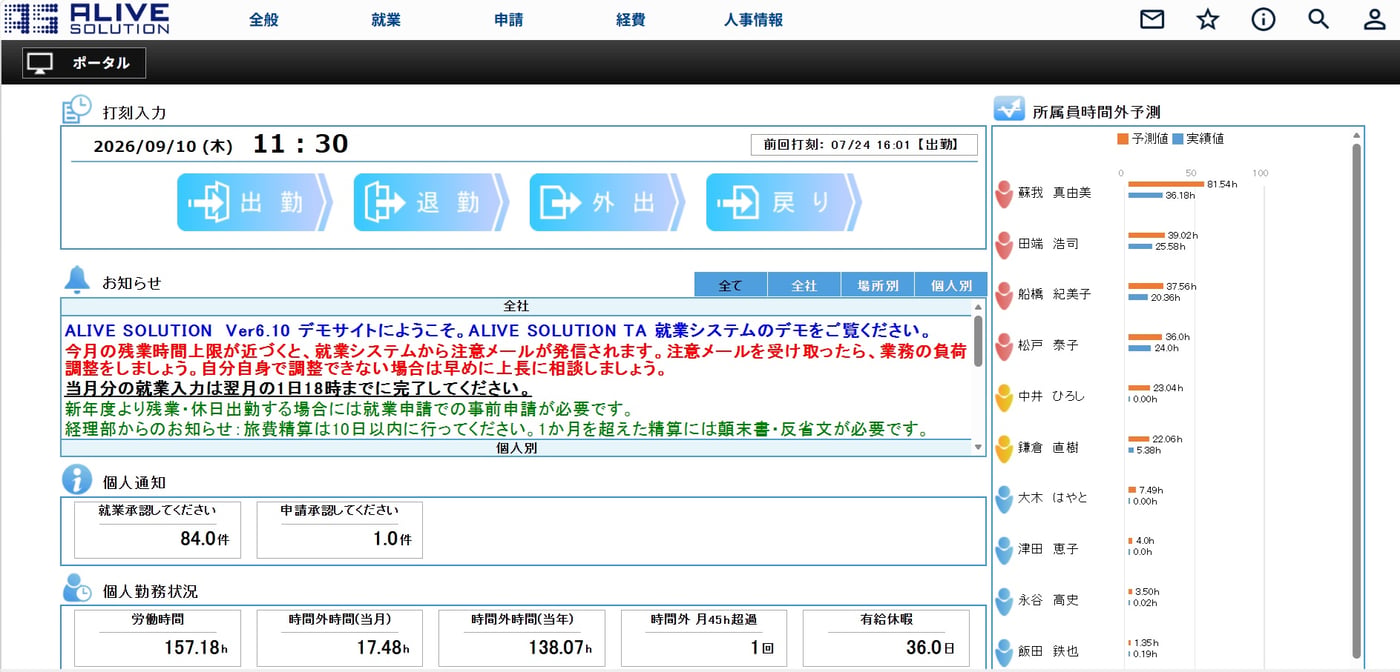Click the お知らせ bell icon

click(77, 280)
